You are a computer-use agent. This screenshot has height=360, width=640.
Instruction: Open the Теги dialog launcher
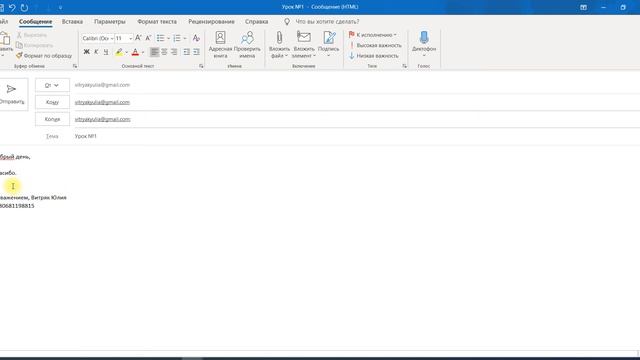[404, 66]
